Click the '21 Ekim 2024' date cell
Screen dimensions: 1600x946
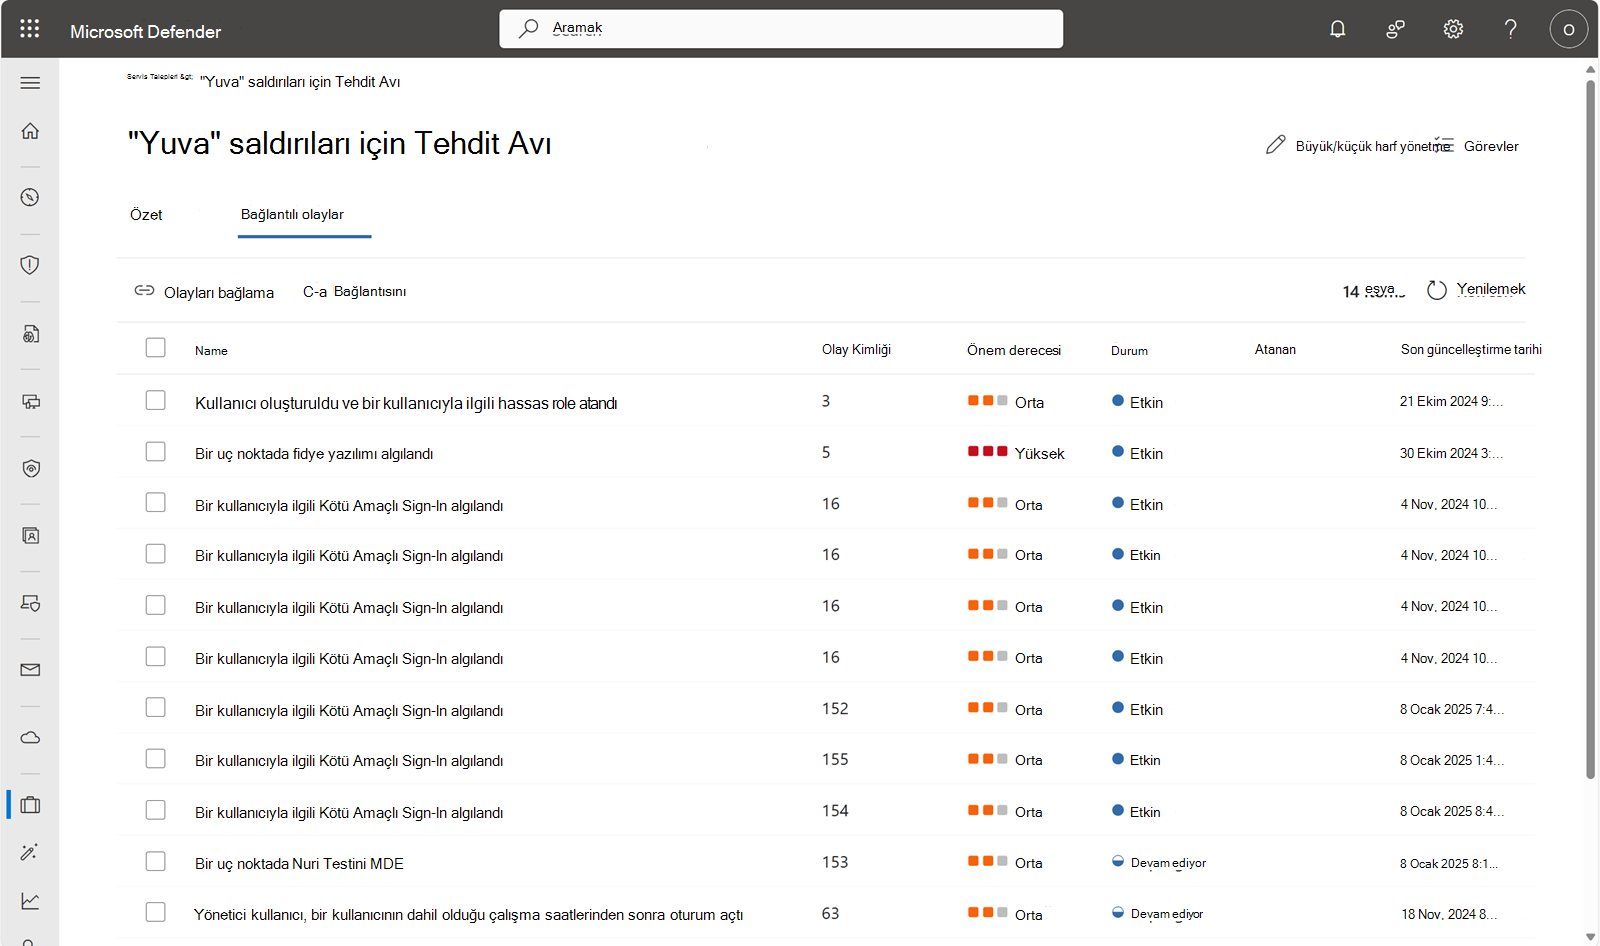[x=1451, y=402]
